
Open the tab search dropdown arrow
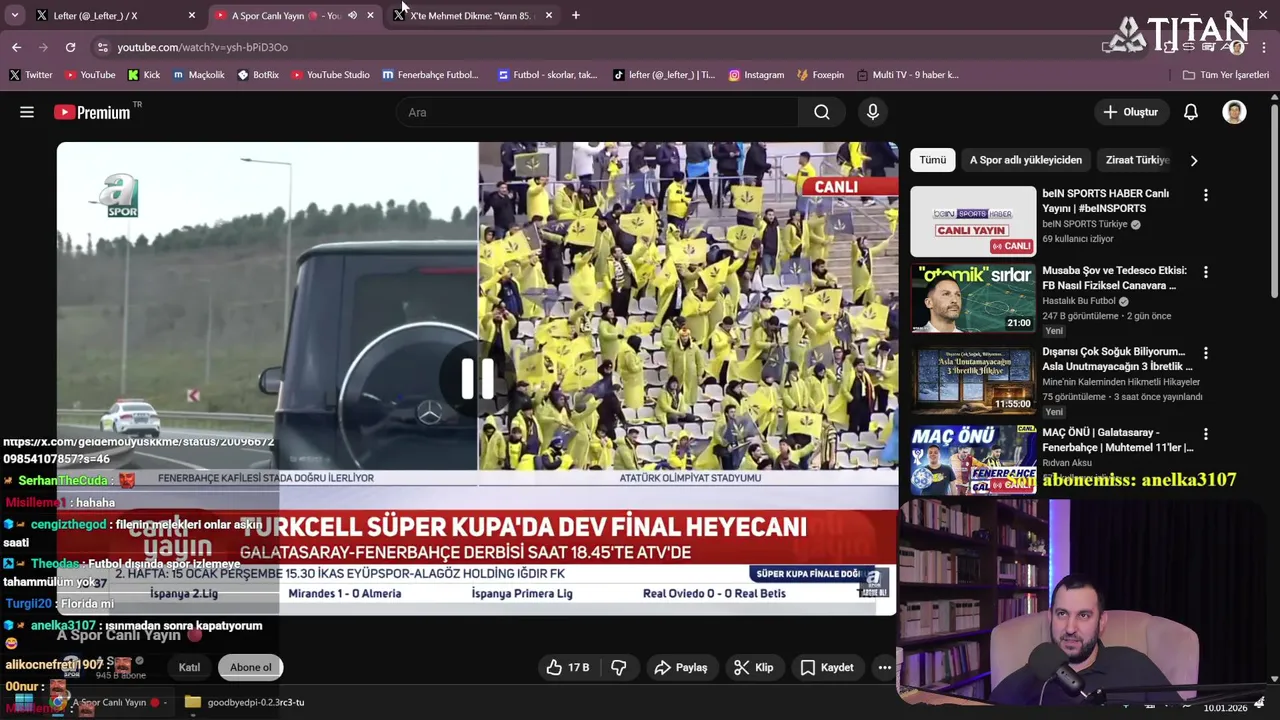pyautogui.click(x=14, y=15)
